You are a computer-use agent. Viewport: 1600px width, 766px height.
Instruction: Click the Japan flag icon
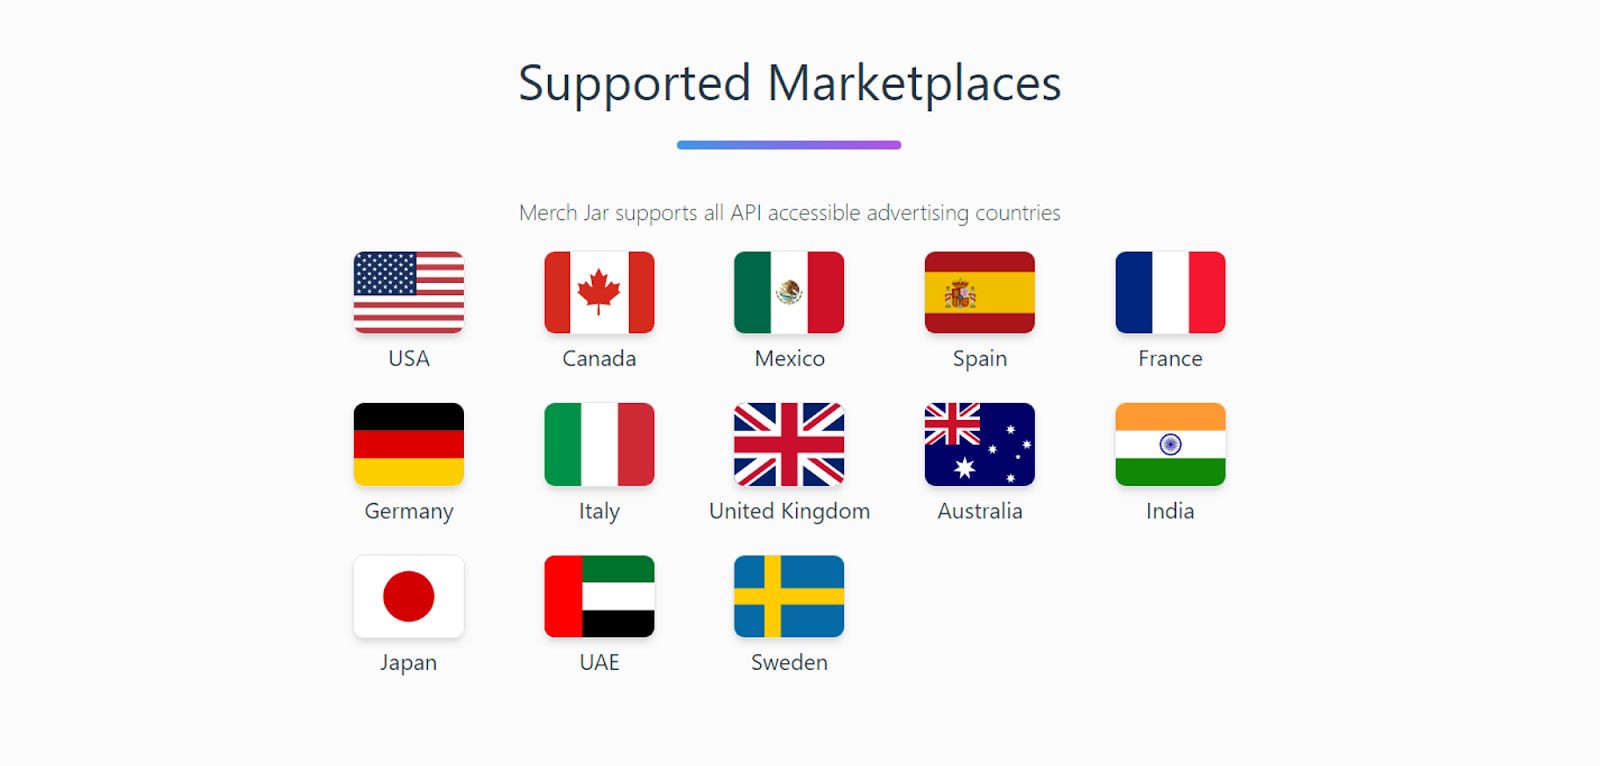click(x=409, y=596)
